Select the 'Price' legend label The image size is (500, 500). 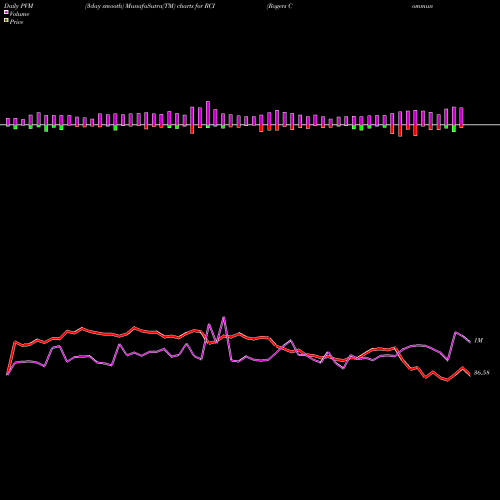click(16, 22)
